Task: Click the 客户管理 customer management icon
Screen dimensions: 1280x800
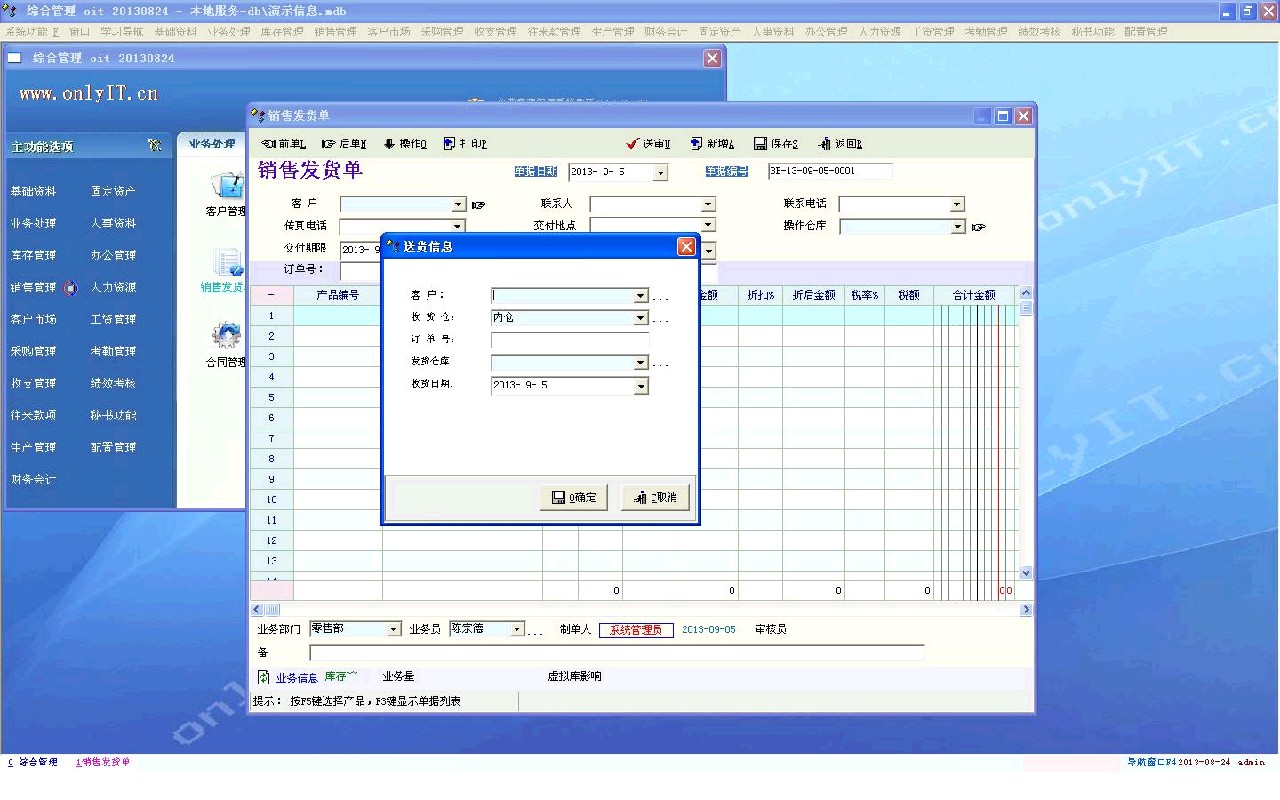Action: [229, 186]
